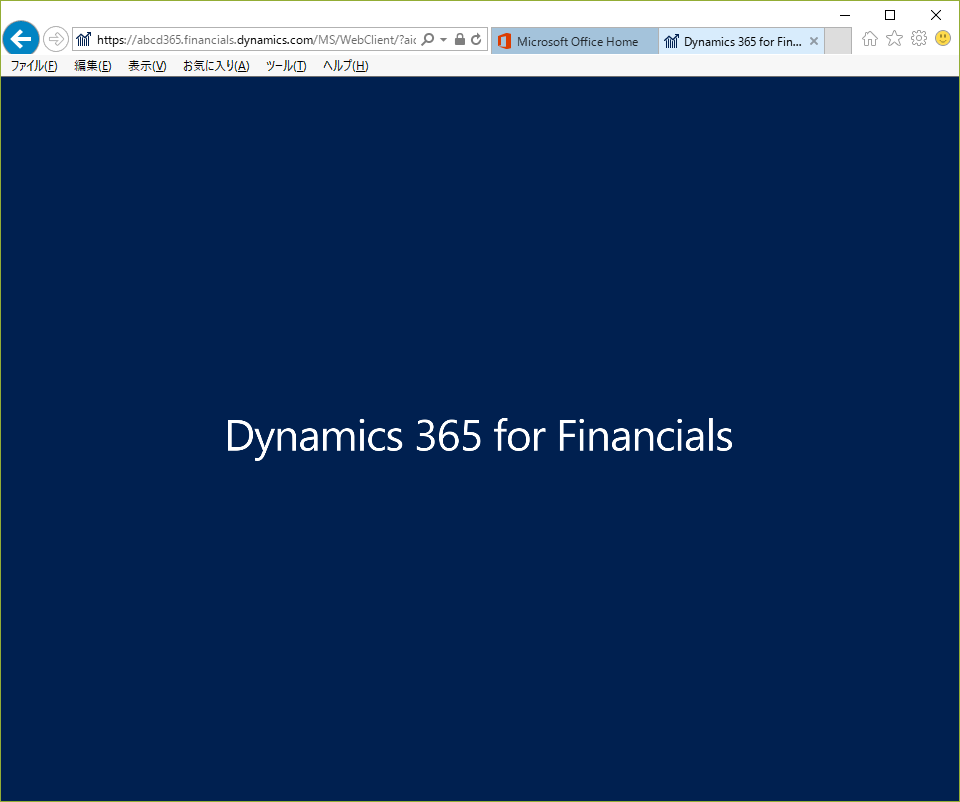Maximize the browser window

[890, 15]
